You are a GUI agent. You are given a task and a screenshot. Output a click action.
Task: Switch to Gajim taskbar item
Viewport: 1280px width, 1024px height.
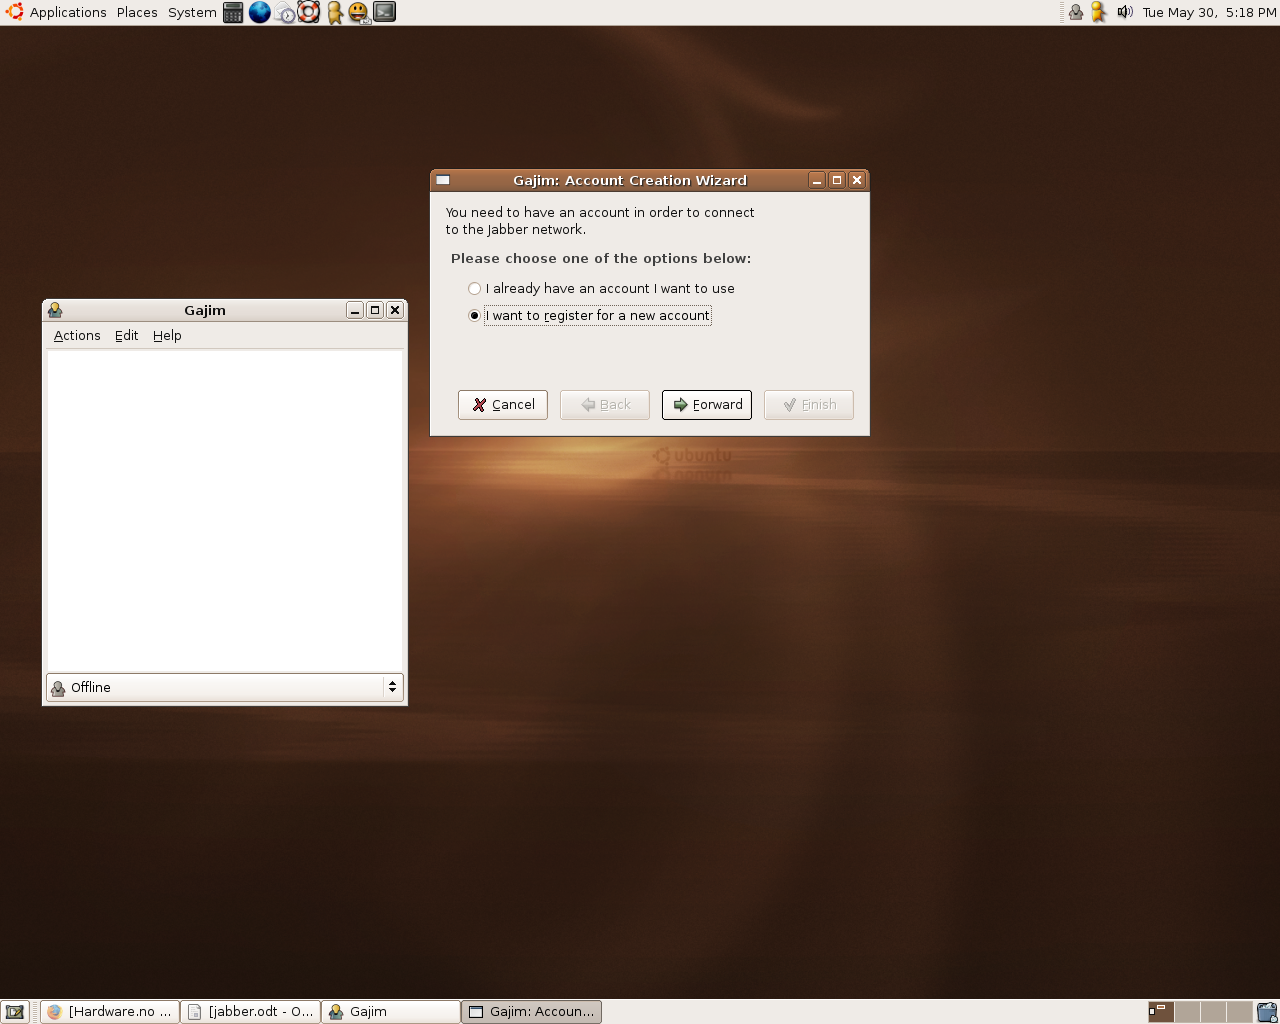391,1012
